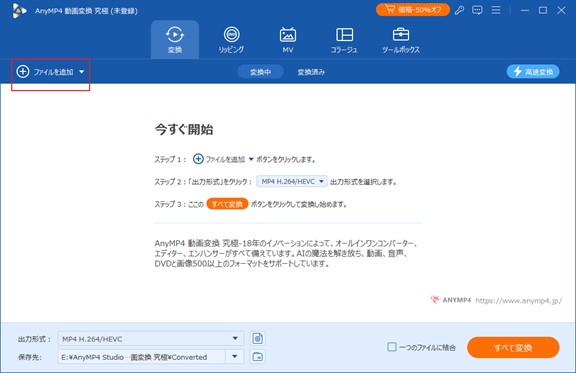Enable 一つのファイルに結合 checkbox

[x=392, y=347]
